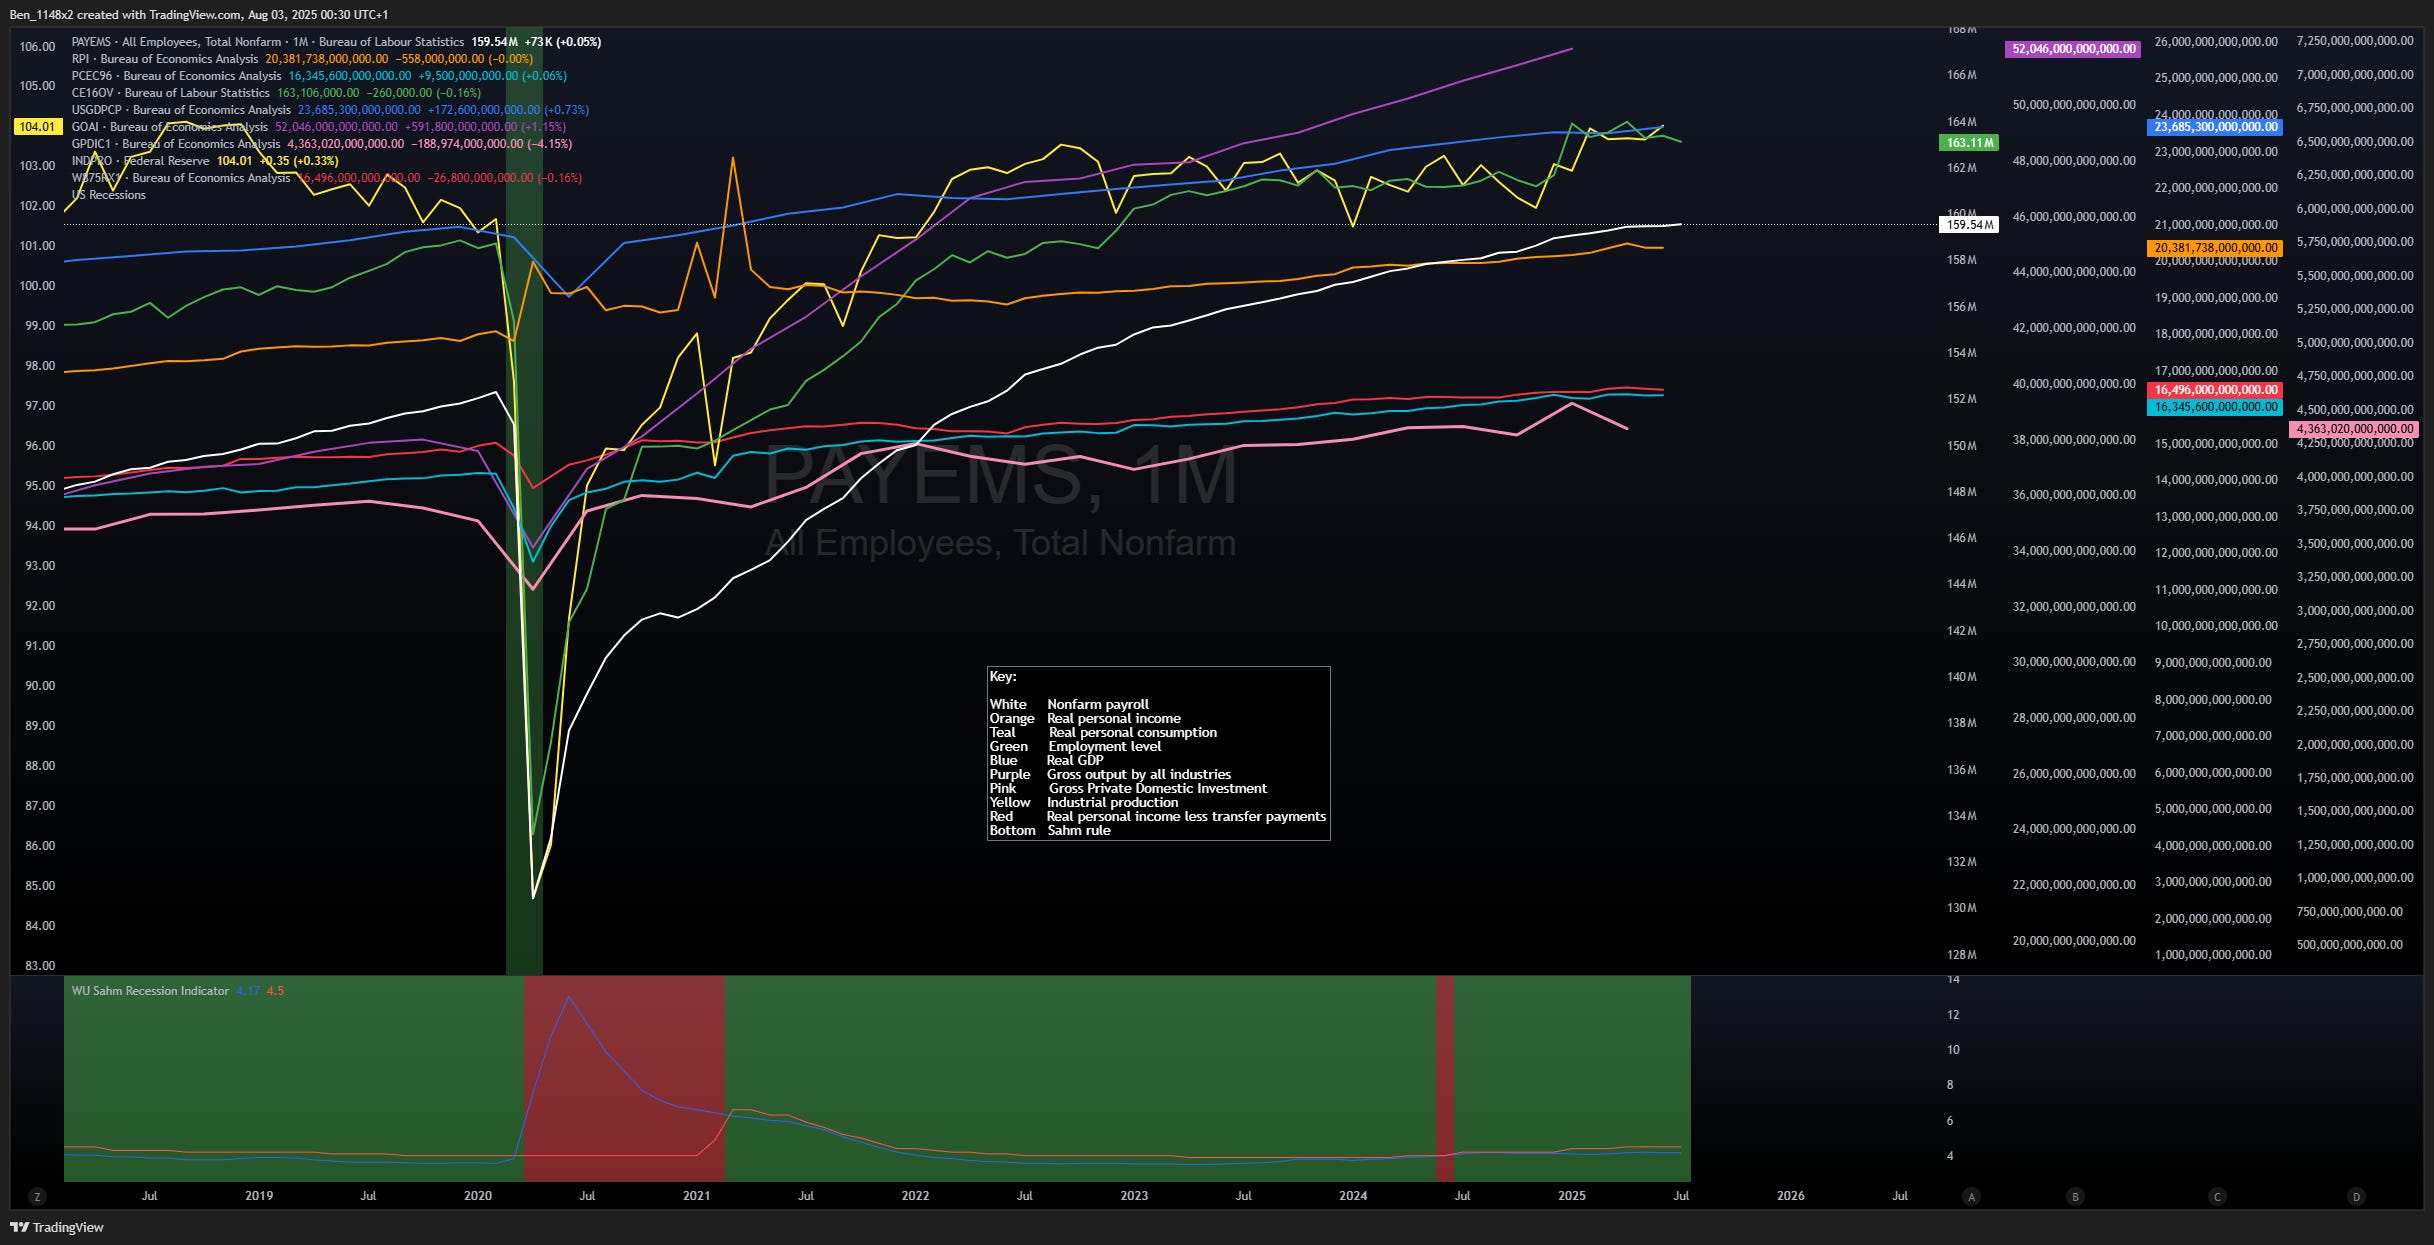Click the TradingView logo at bottom left
Viewport: 2434px width, 1245px height.
57,1227
